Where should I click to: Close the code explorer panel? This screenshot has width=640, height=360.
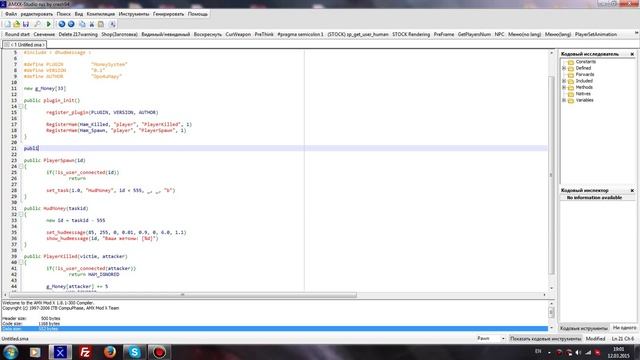[632, 54]
